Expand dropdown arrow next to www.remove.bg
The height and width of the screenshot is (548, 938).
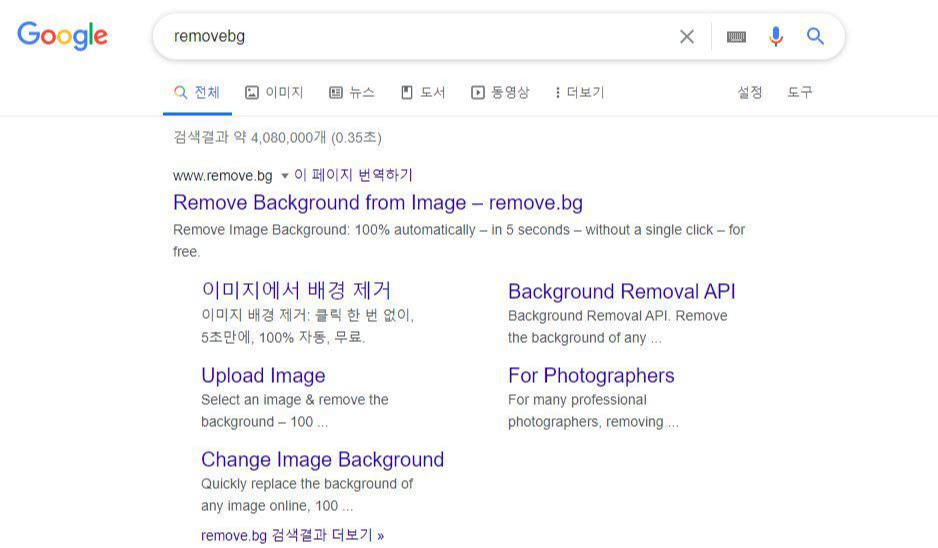[x=285, y=176]
